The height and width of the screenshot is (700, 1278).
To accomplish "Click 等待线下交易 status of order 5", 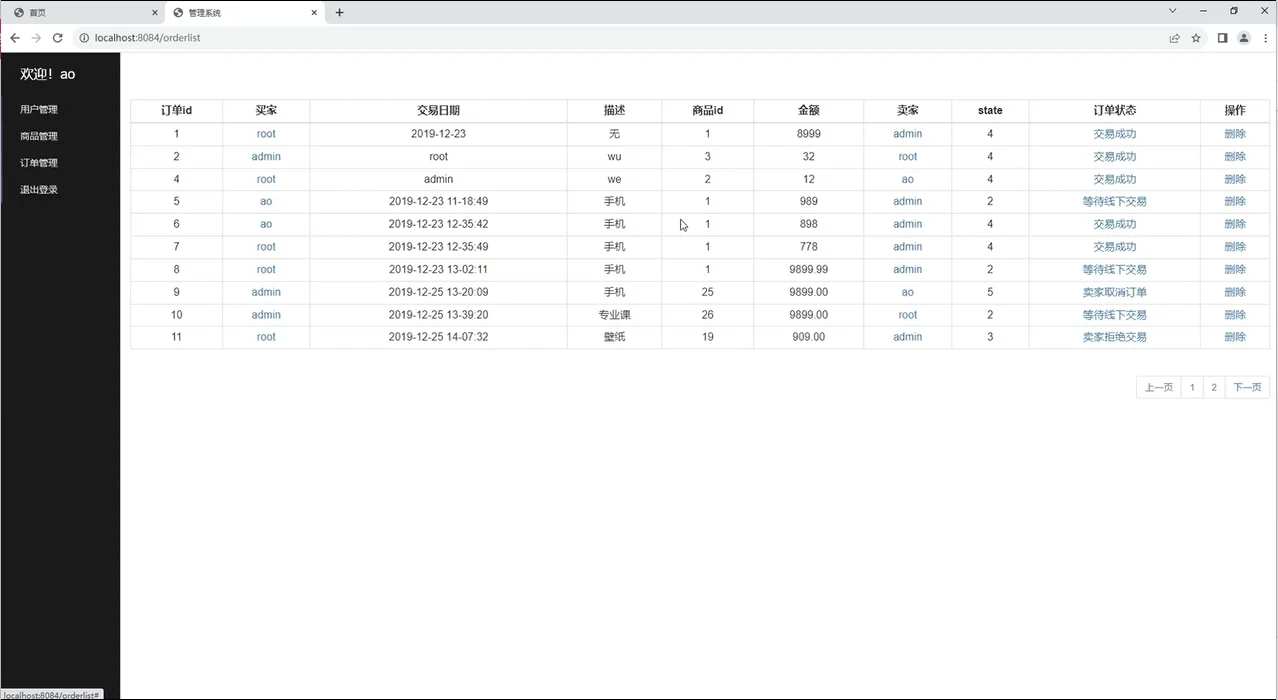I will point(1115,202).
